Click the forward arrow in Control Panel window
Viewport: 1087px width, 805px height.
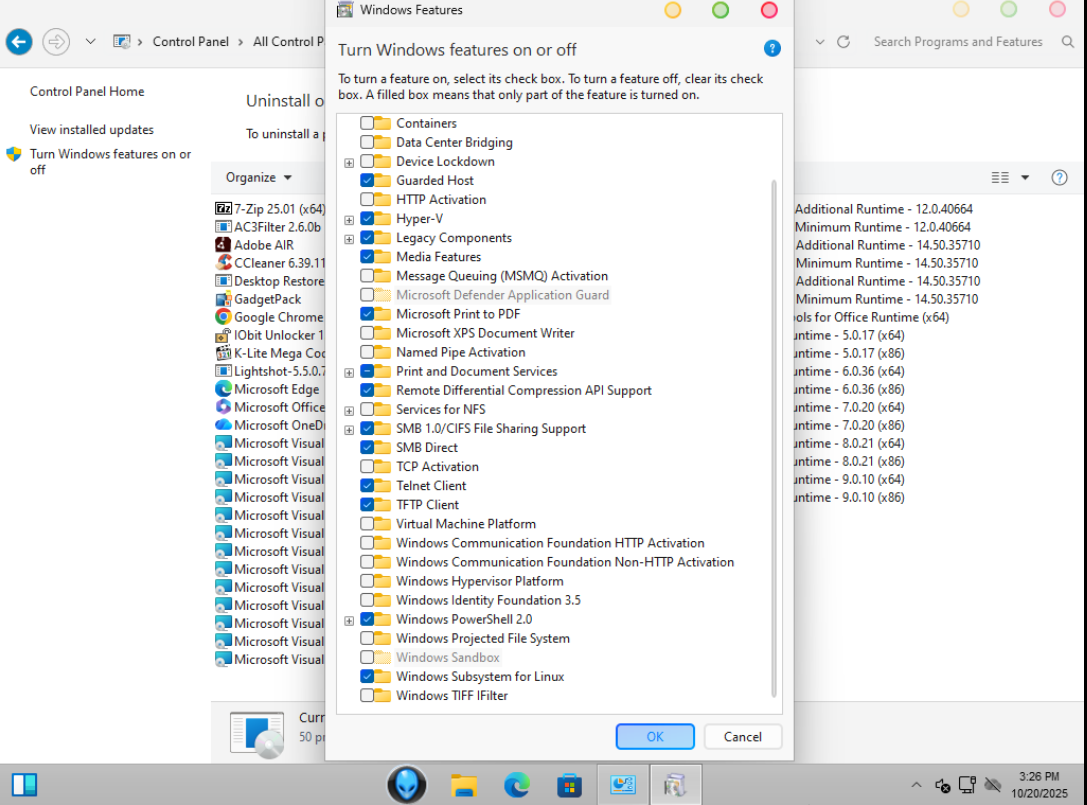(x=56, y=42)
